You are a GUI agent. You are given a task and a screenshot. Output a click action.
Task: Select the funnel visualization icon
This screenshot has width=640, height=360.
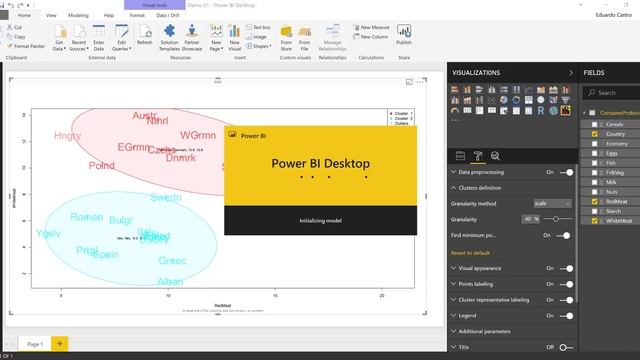[565, 100]
